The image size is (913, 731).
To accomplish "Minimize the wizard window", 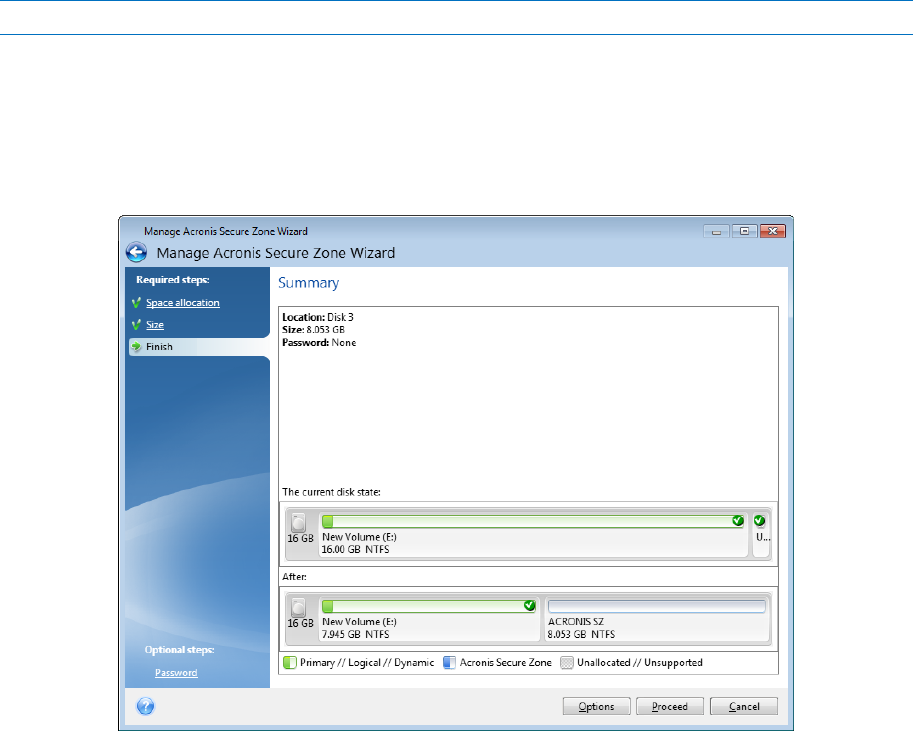I will [x=716, y=231].
